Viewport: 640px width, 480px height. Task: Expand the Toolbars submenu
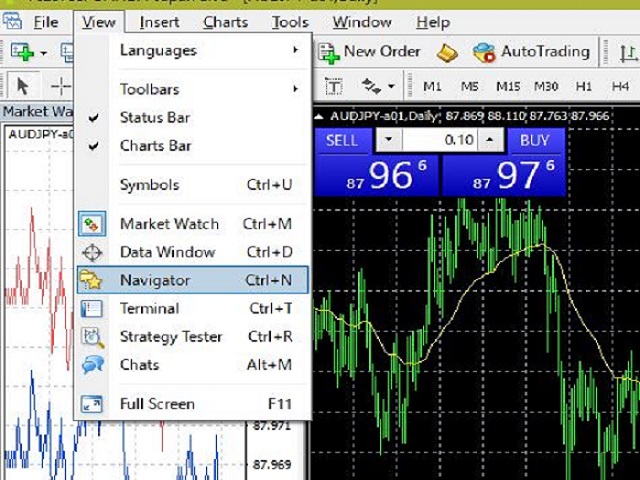pyautogui.click(x=192, y=89)
